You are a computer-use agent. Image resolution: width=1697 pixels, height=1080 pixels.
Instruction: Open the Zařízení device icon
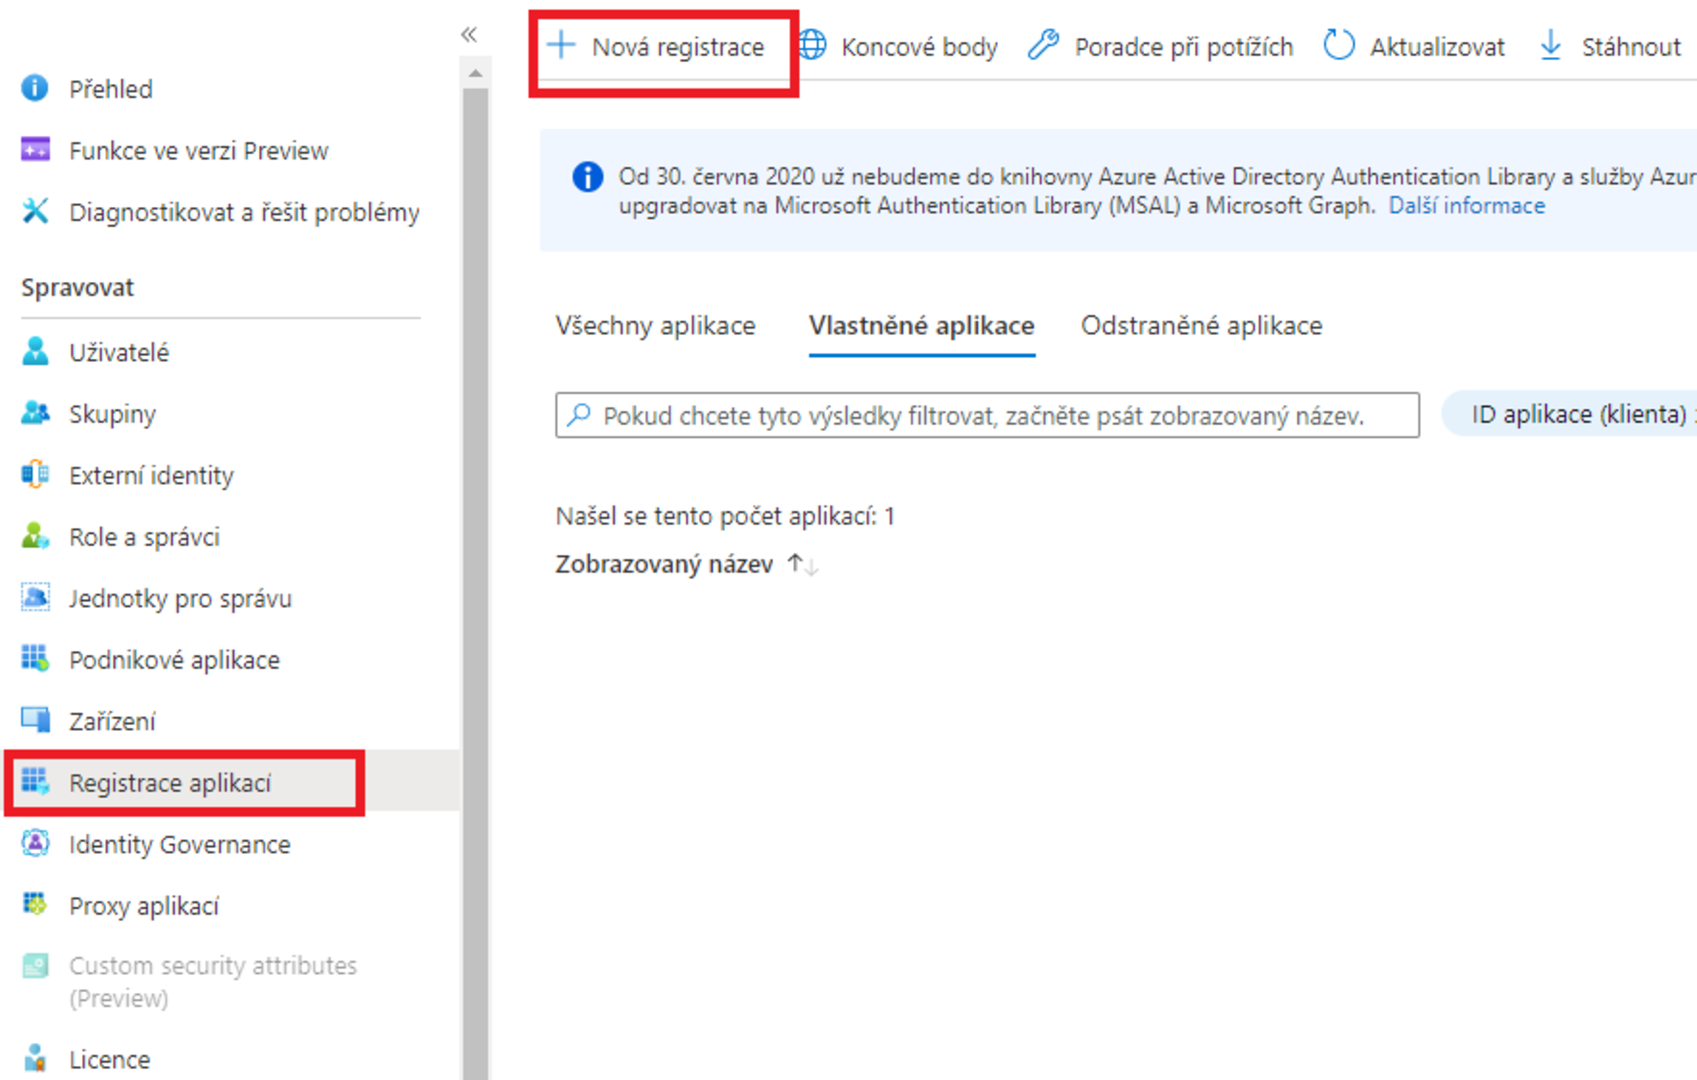(35, 720)
